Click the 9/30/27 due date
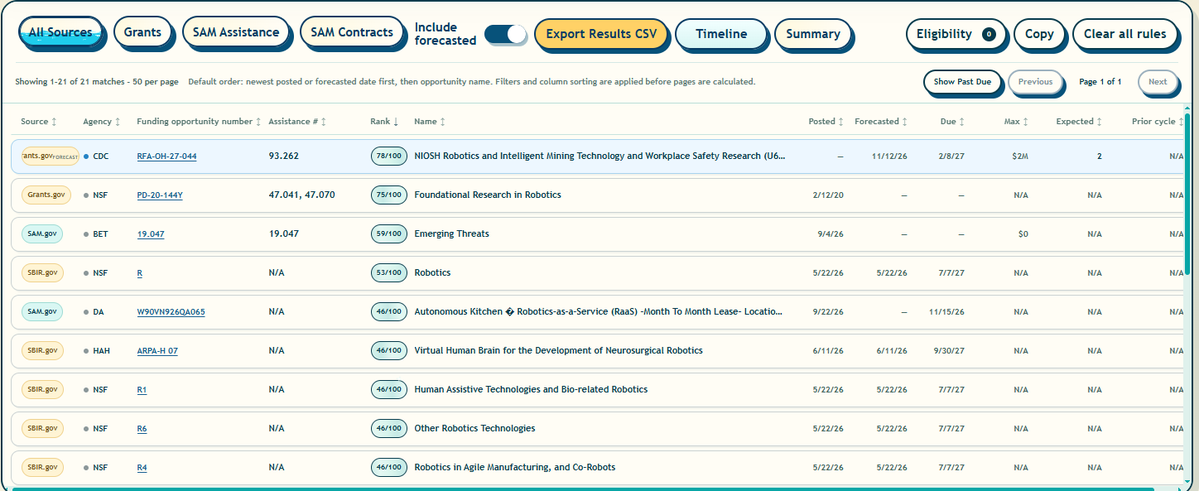Screen dimensions: 1199x491 click(949, 351)
